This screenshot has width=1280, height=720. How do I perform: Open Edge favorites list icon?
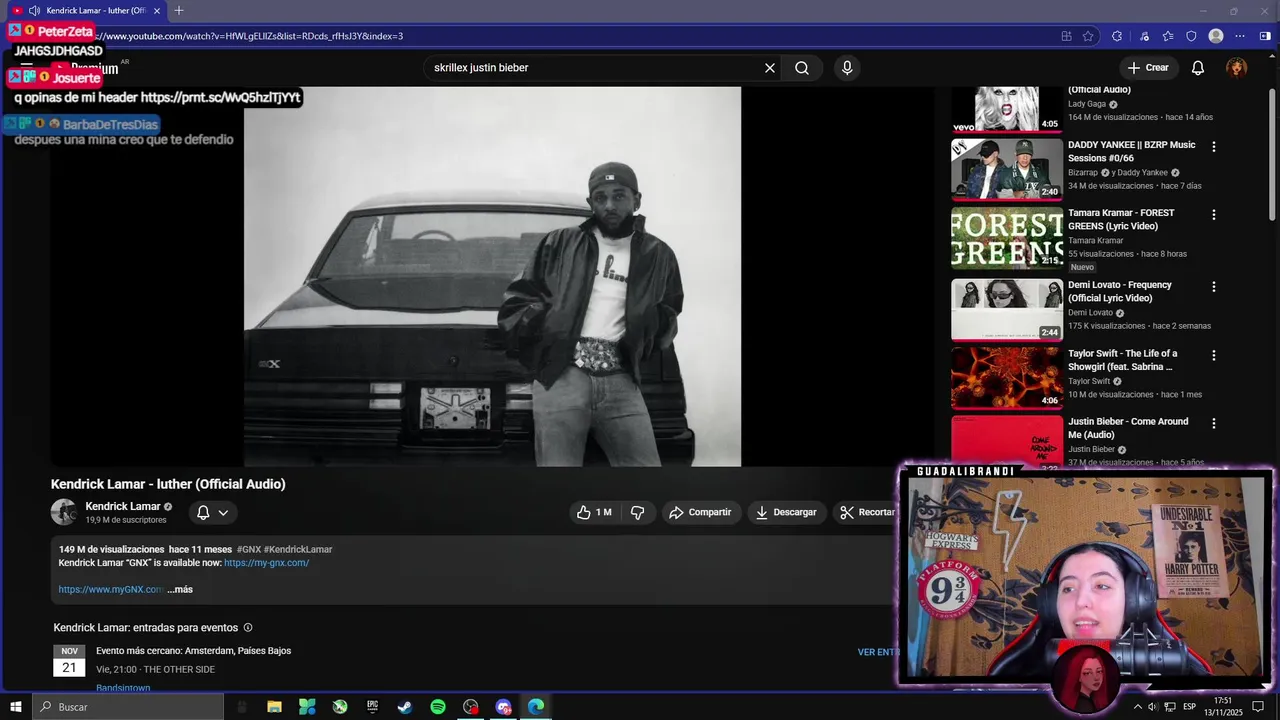[x=1168, y=36]
